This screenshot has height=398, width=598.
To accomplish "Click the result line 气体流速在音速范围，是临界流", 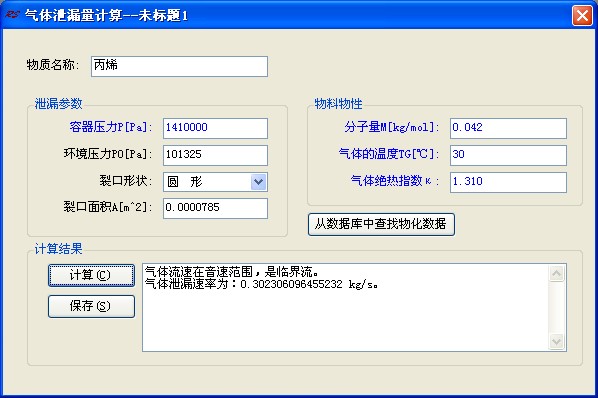I will pos(232,271).
